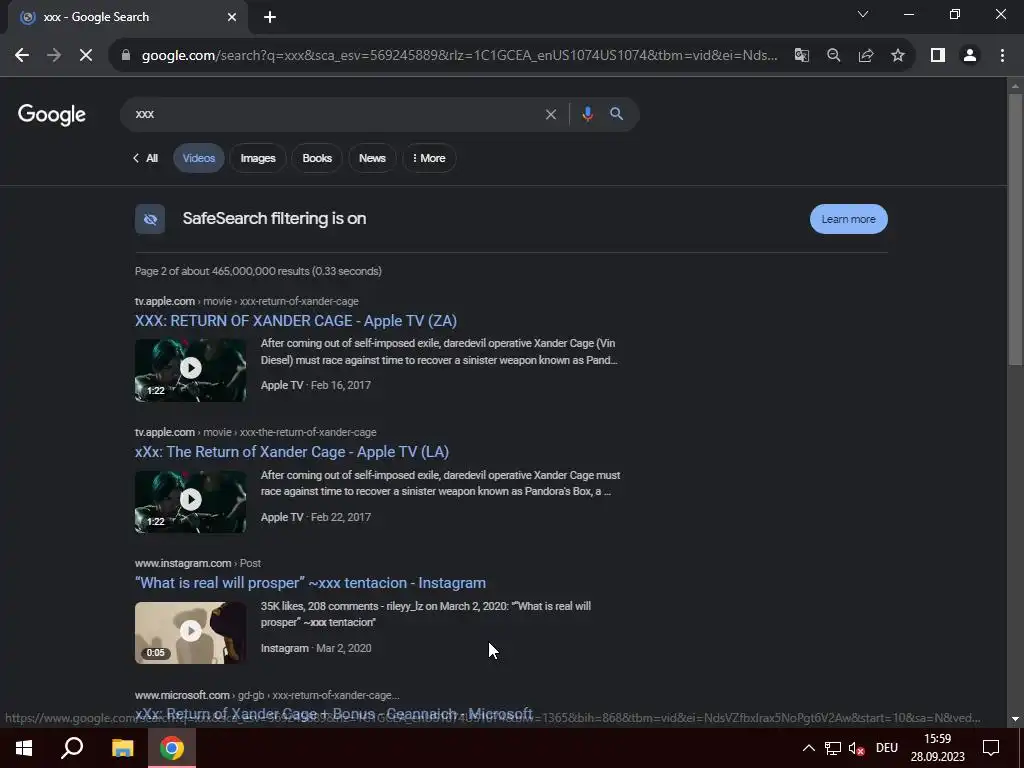This screenshot has height=768, width=1024.
Task: Click the zoom magnifier icon in address bar
Action: 833,56
